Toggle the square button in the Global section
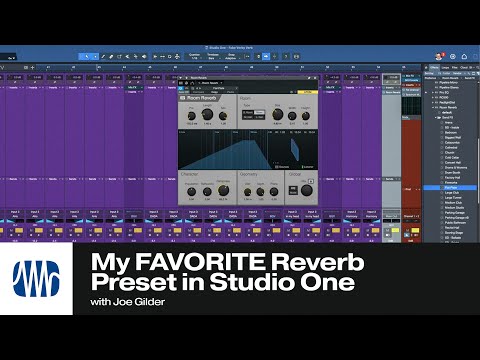The height and width of the screenshot is (360, 480). point(311,181)
